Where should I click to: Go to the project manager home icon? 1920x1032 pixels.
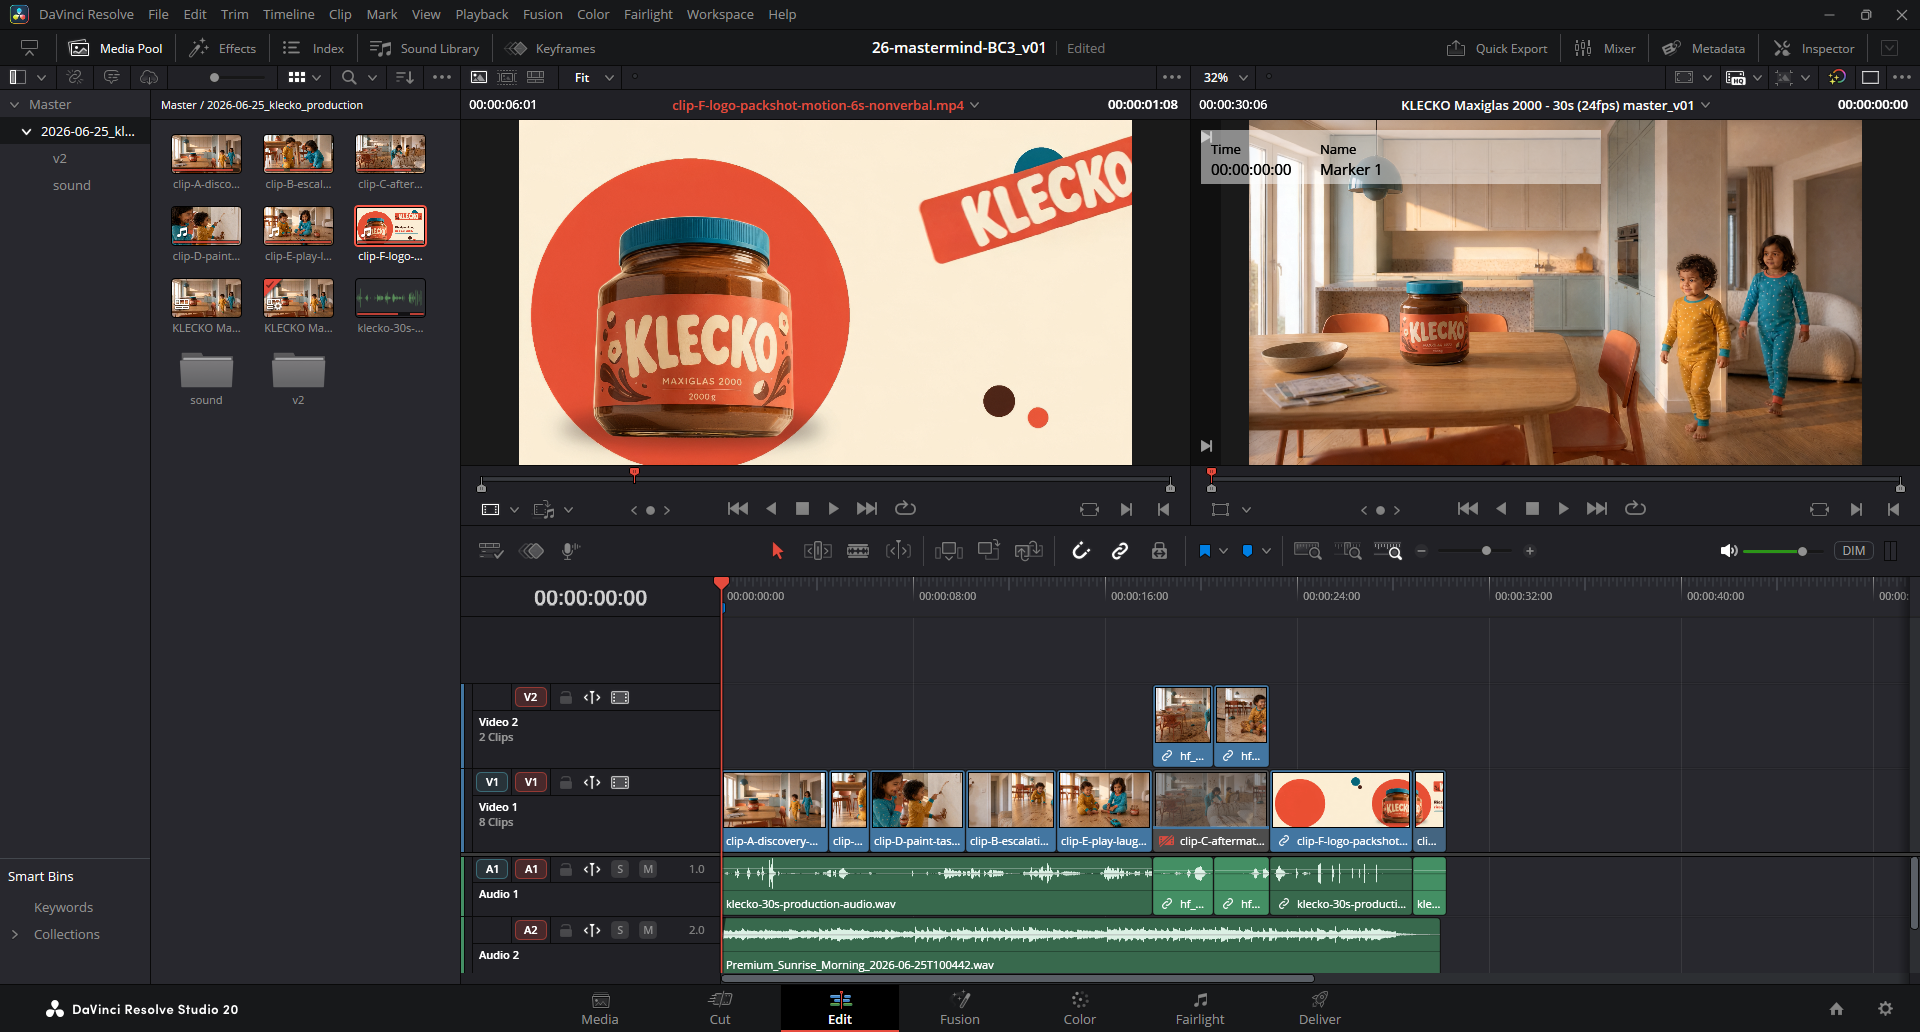tap(1836, 1008)
